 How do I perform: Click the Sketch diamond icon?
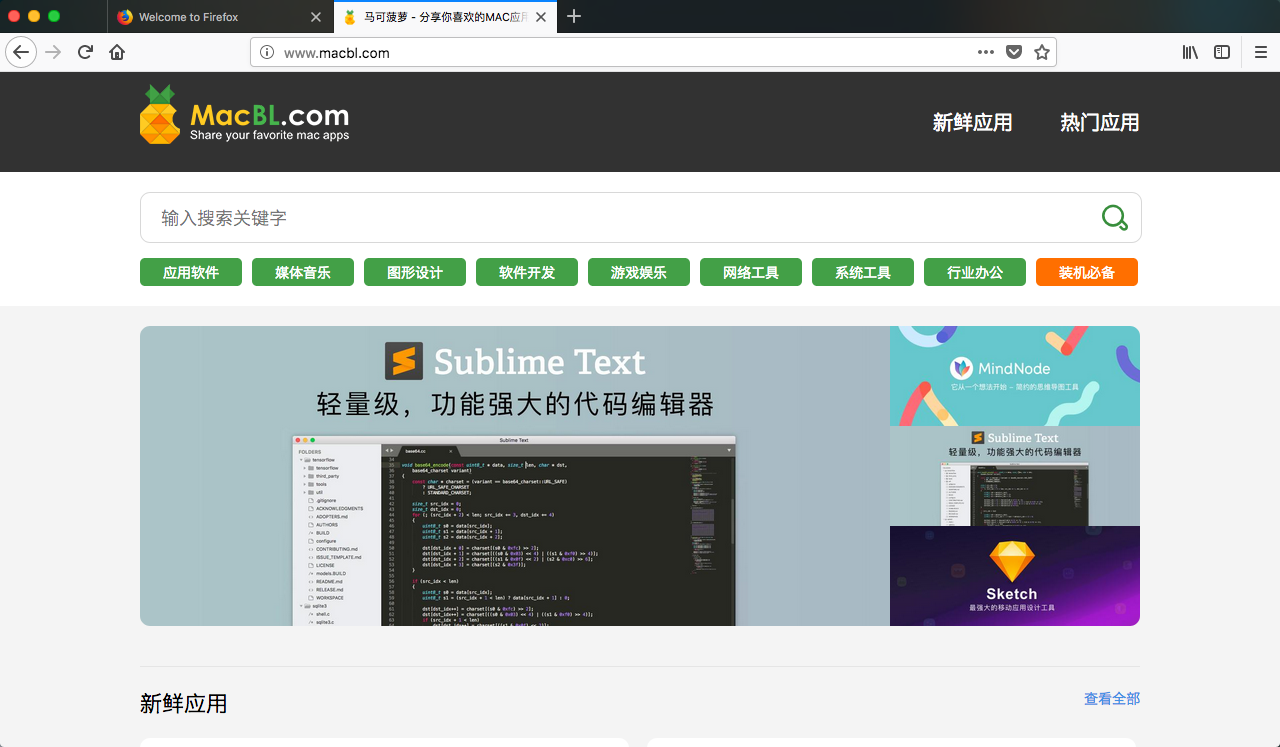(1013, 562)
